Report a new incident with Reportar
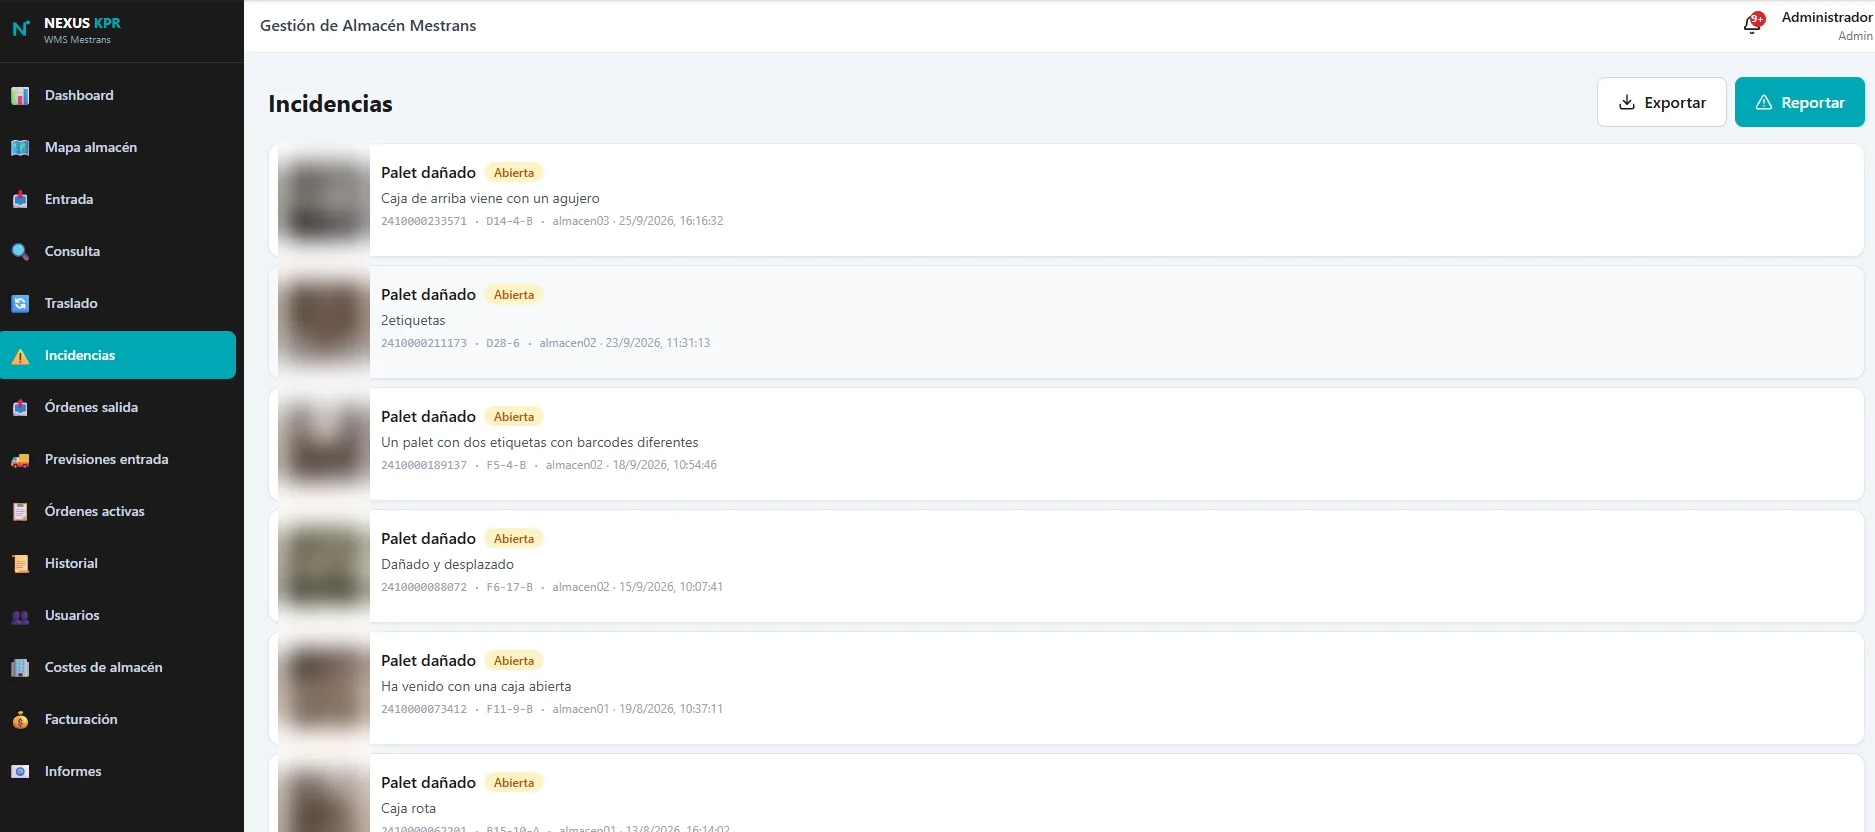 pos(1799,102)
